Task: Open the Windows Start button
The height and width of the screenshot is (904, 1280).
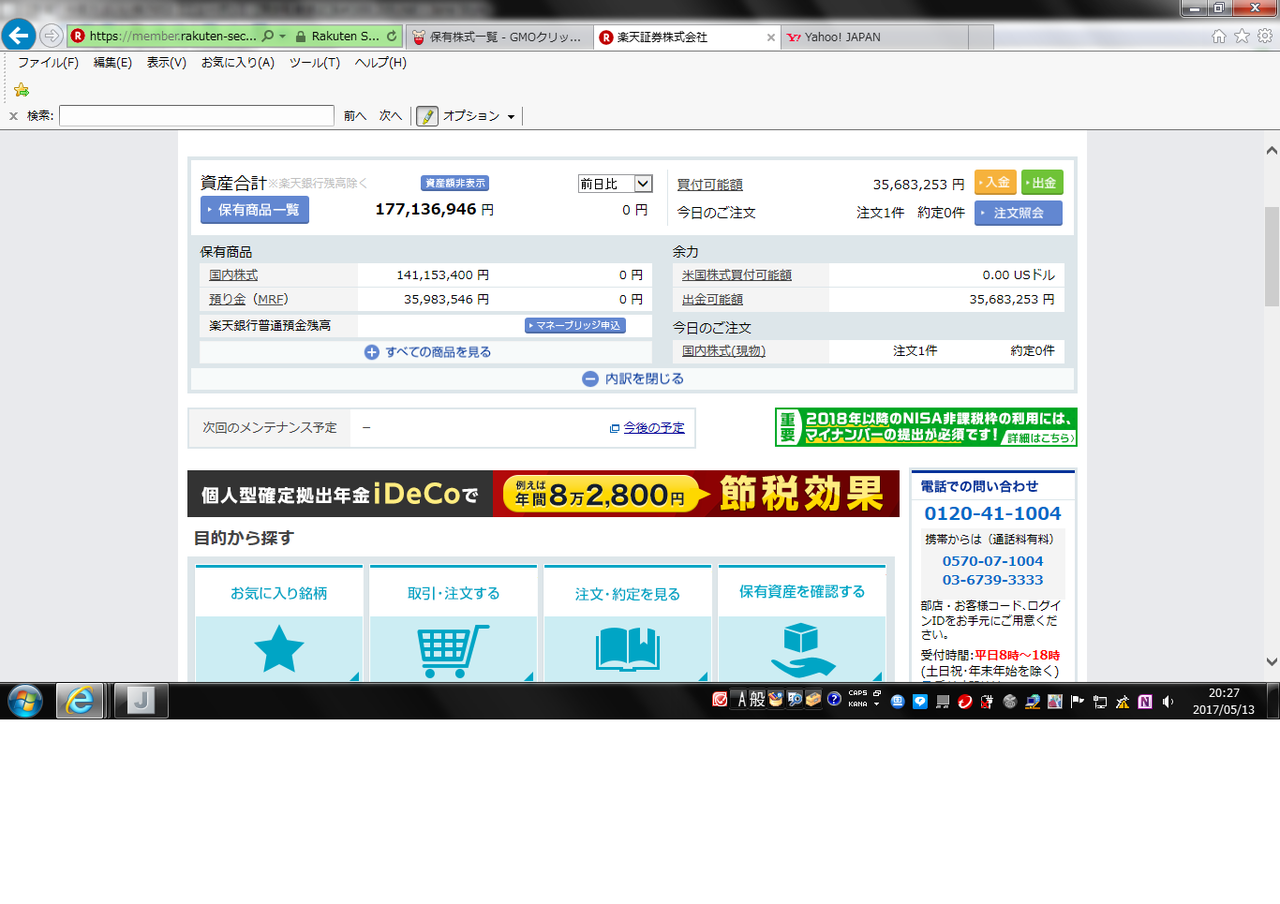Action: click(24, 701)
